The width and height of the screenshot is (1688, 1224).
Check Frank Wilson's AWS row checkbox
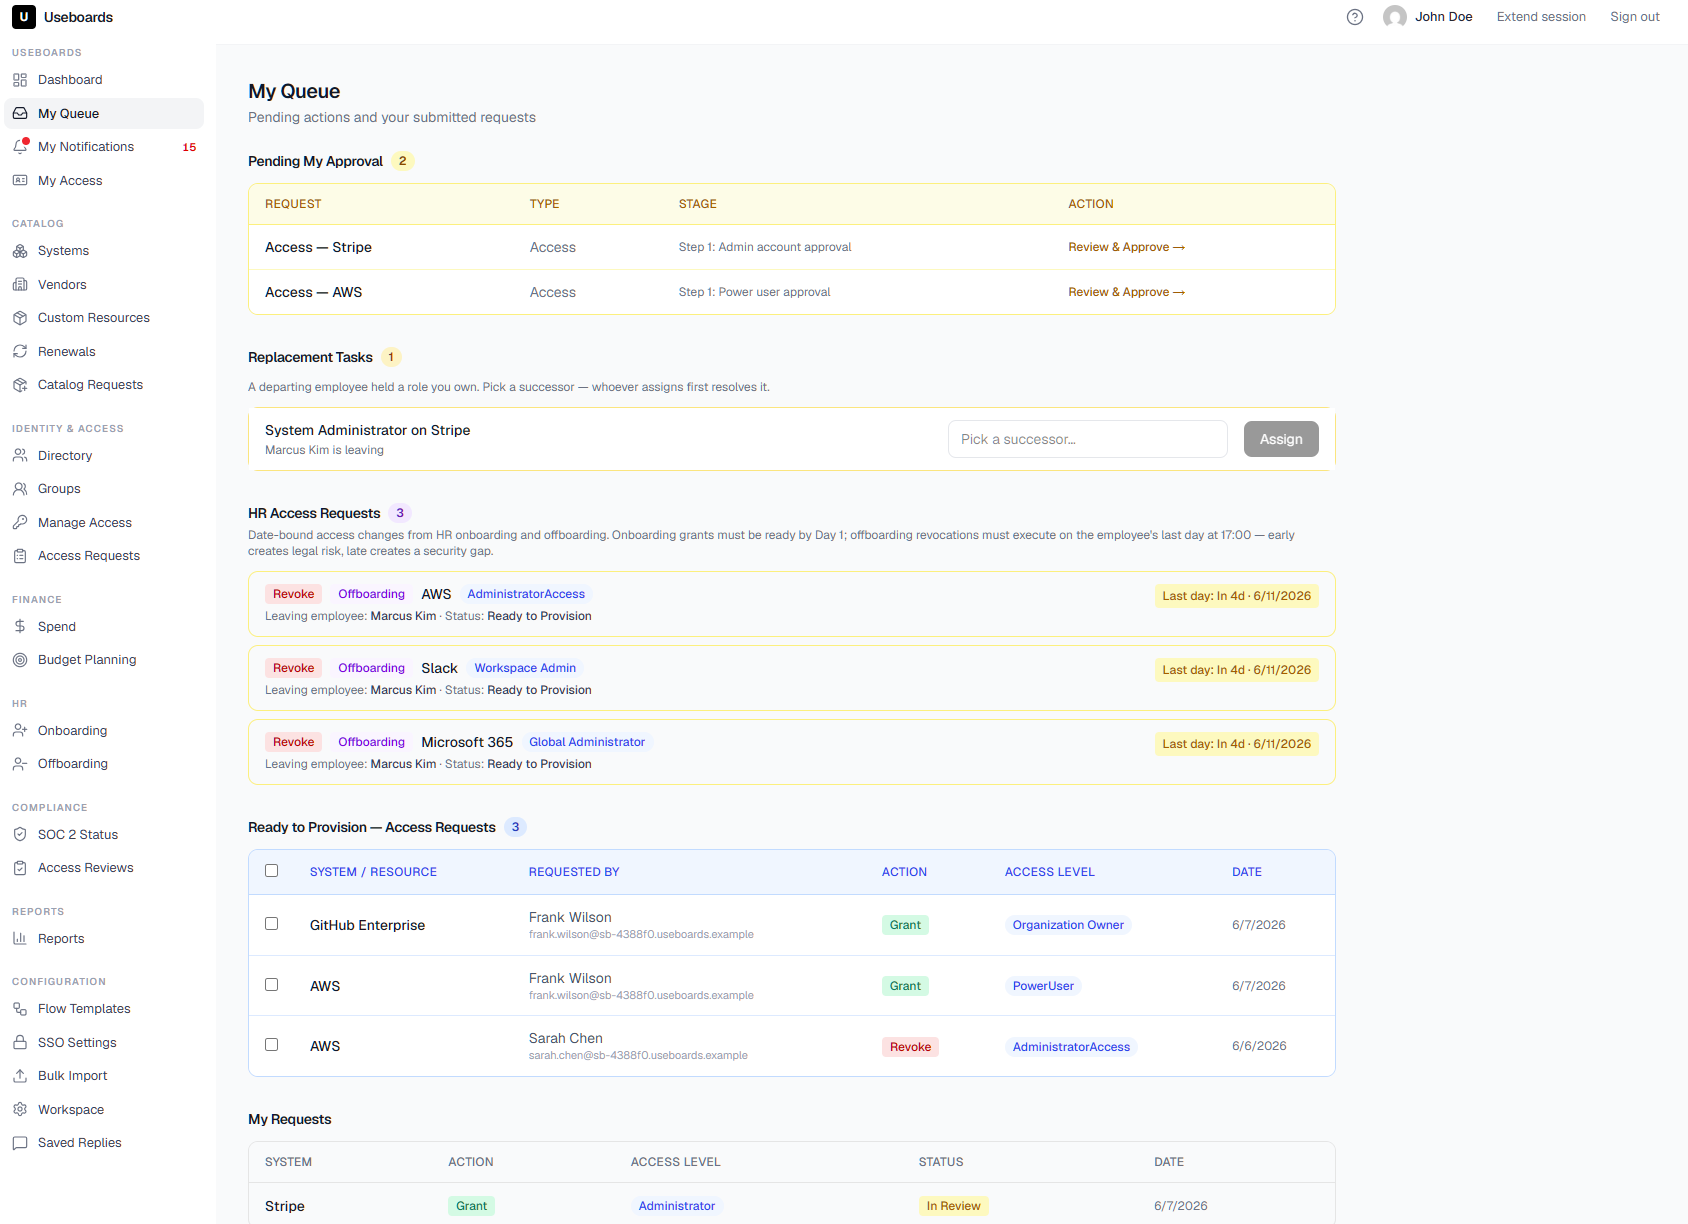[x=271, y=985]
